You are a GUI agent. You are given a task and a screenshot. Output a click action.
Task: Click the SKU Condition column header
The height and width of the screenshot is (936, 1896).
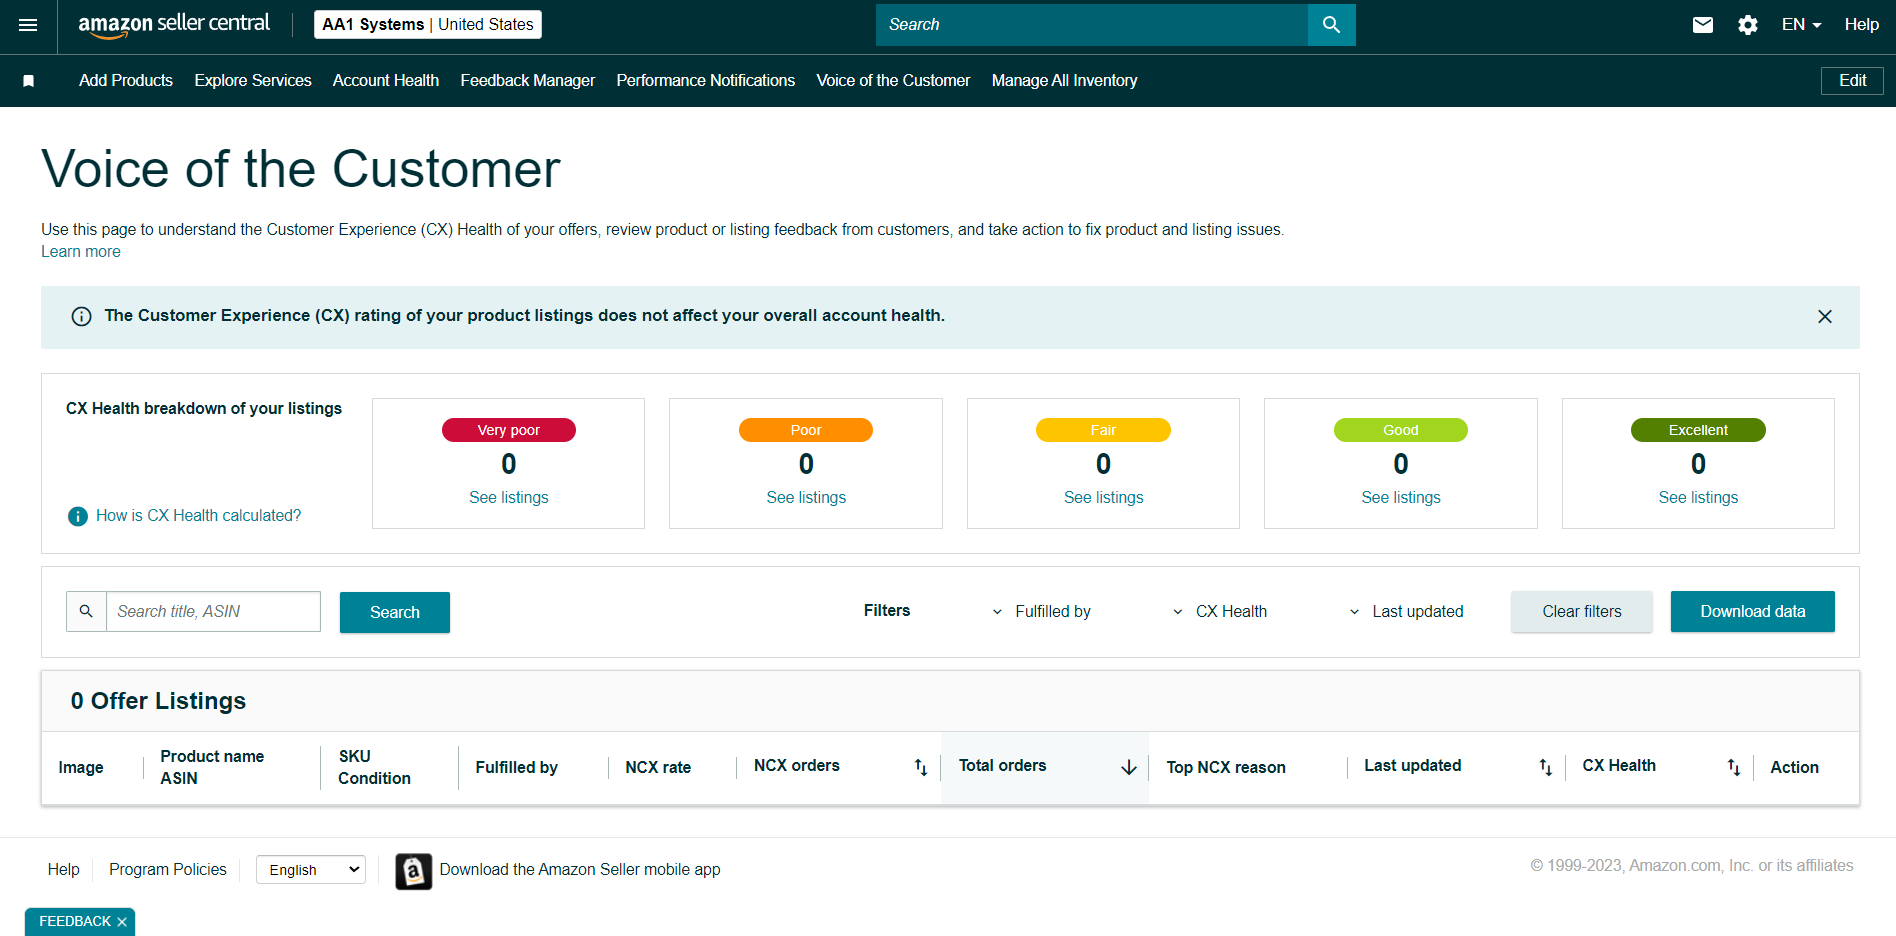point(374,768)
